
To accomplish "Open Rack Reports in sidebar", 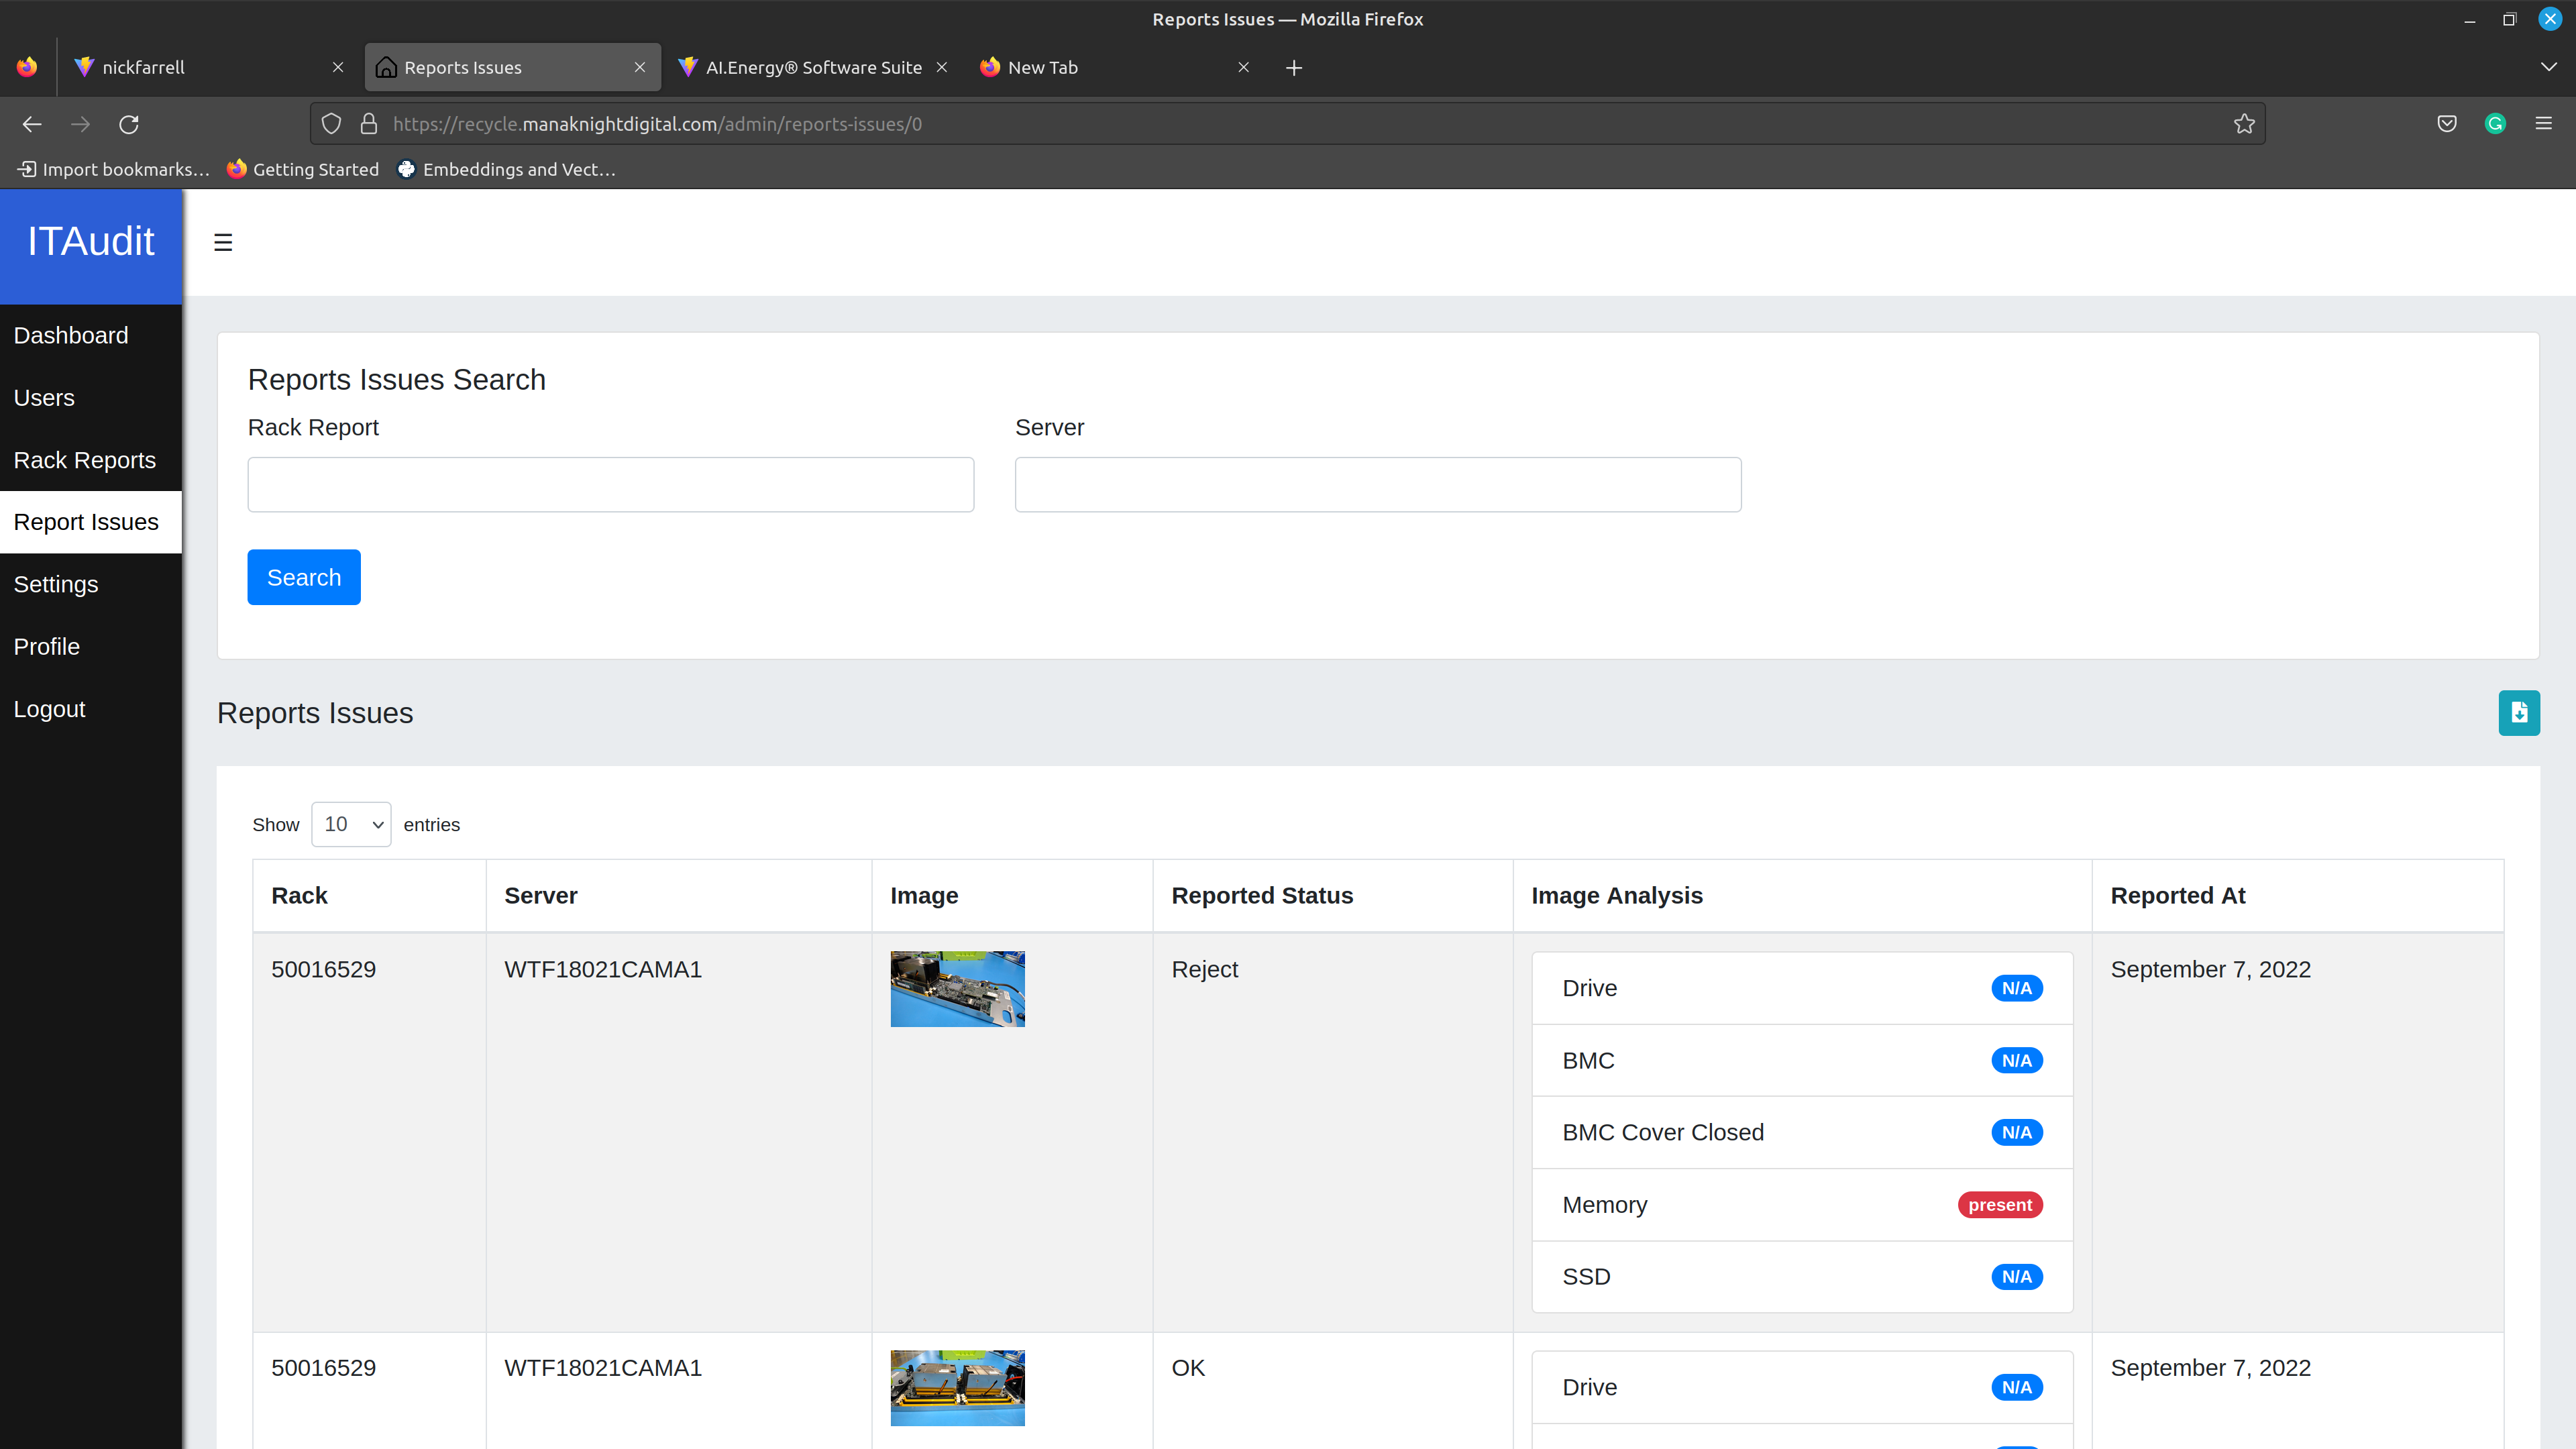I will (x=85, y=460).
